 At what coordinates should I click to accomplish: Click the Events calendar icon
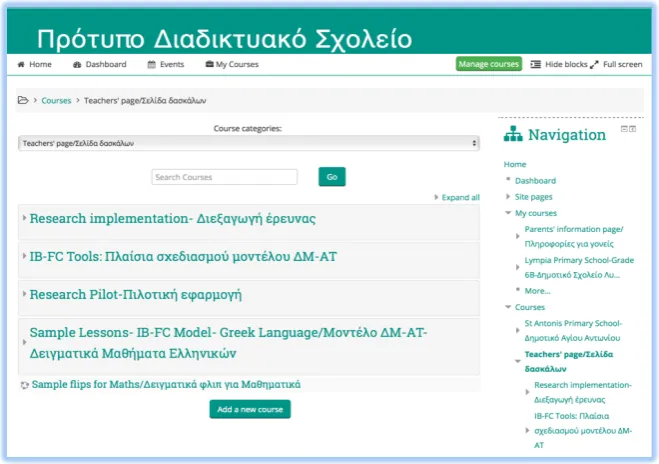[151, 64]
